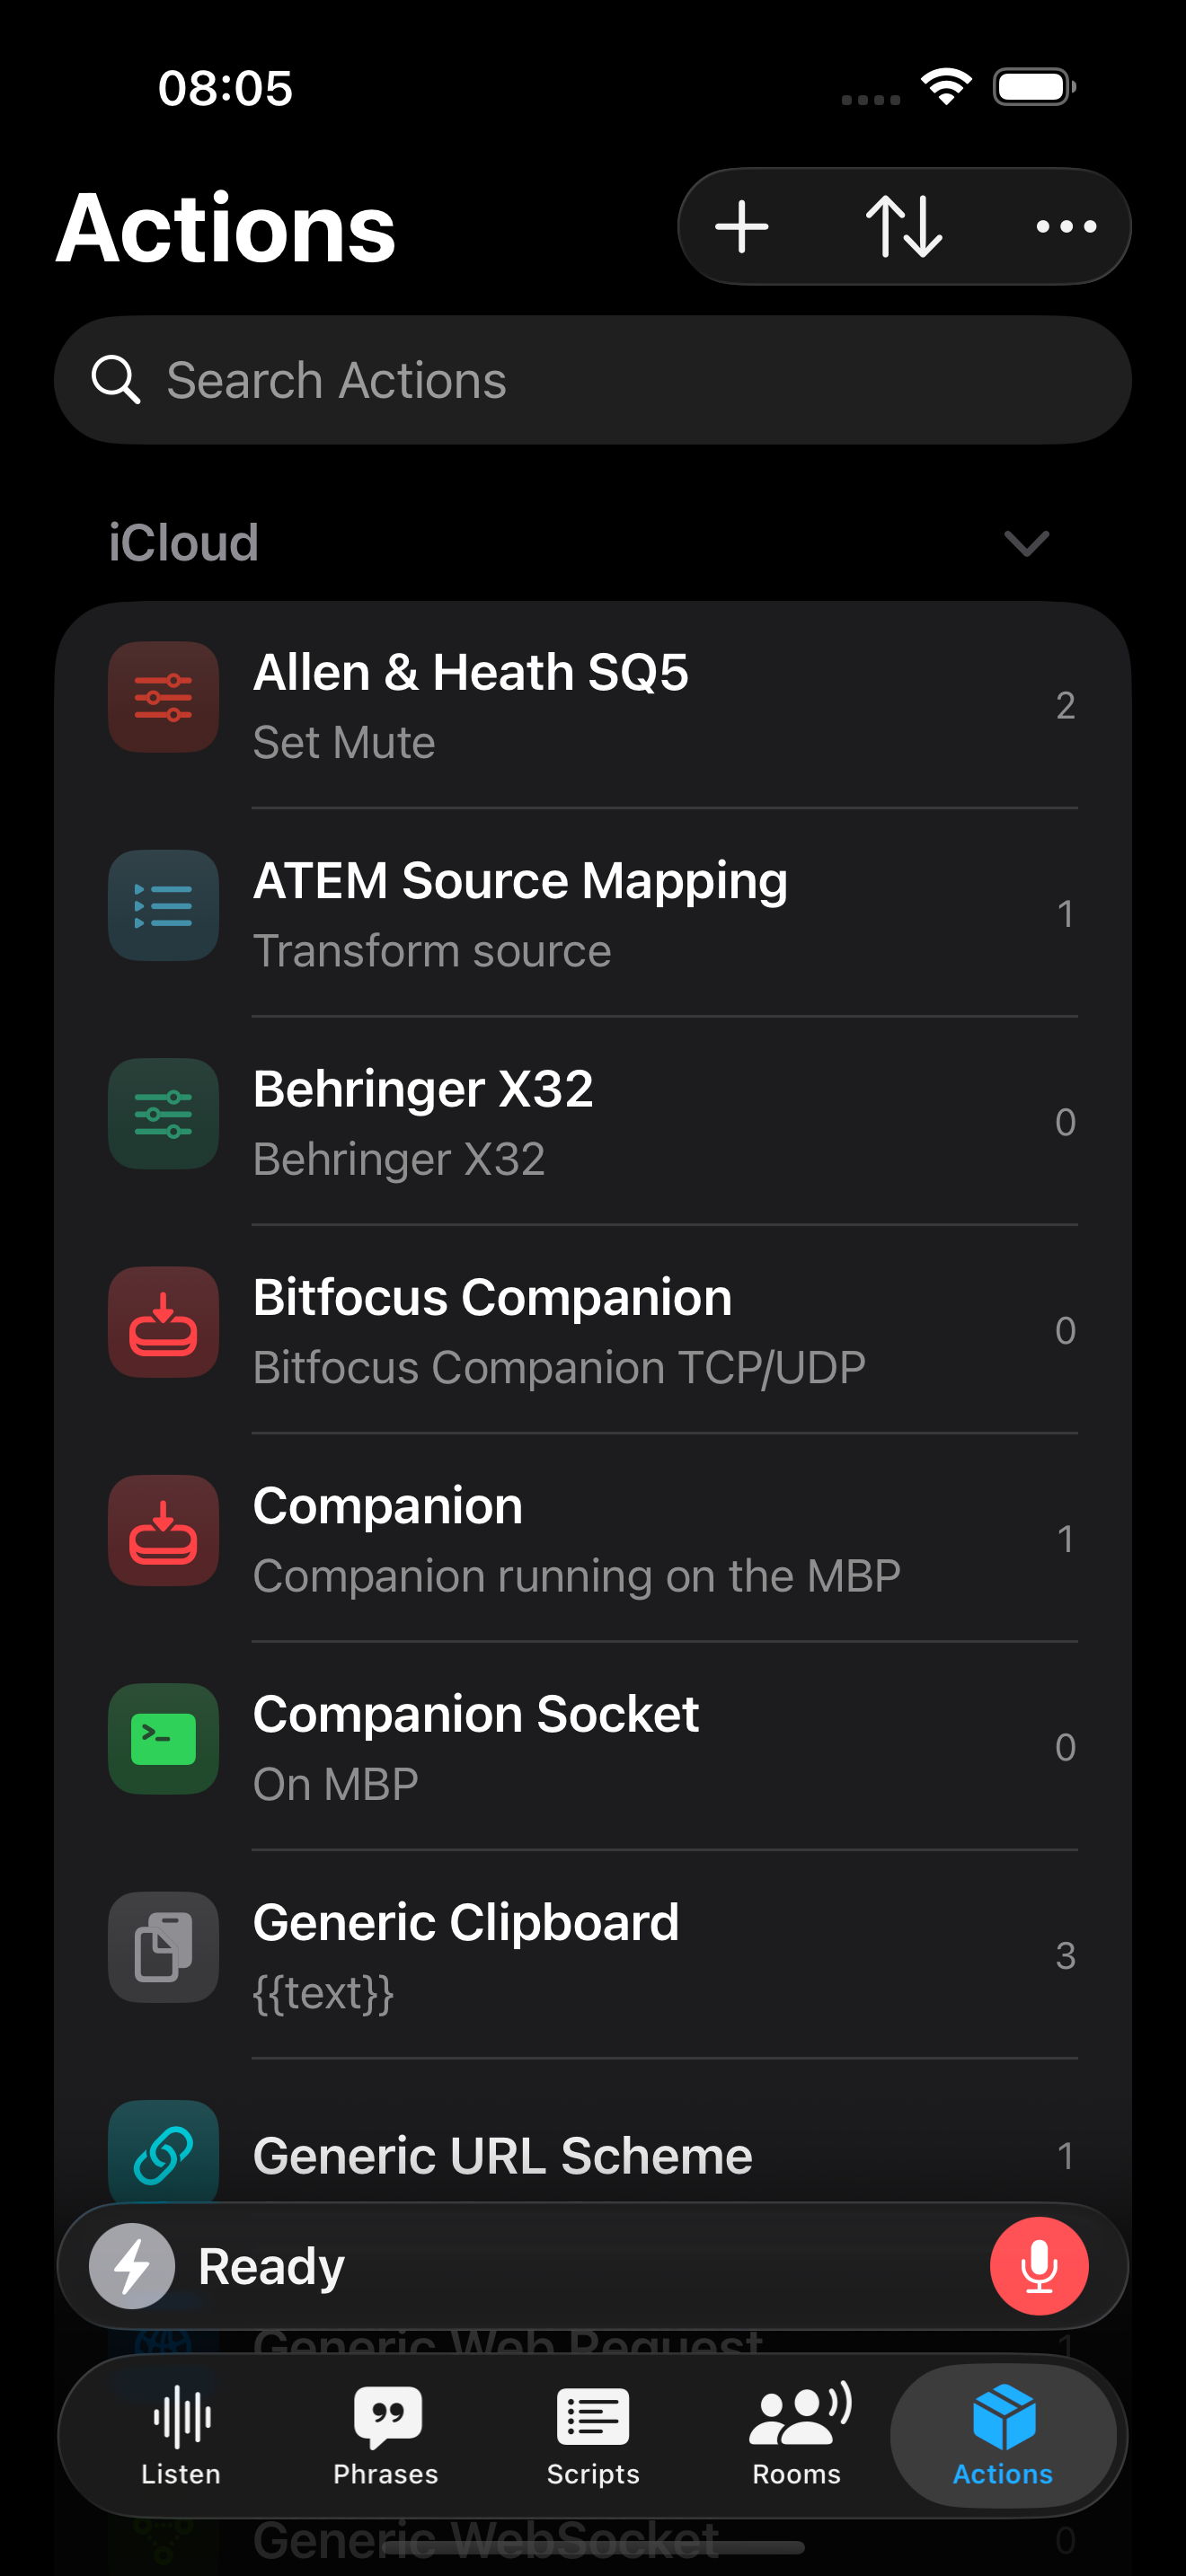Tap the Behringer X32 green sliders icon
Screen dimensions: 1186x2576
coord(164,1113)
